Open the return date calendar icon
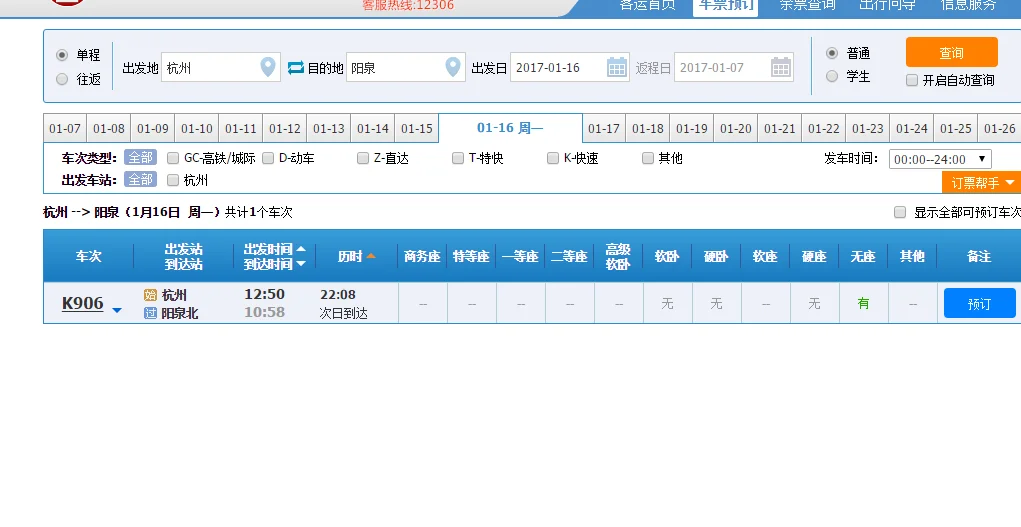The image size is (1021, 527). (781, 67)
